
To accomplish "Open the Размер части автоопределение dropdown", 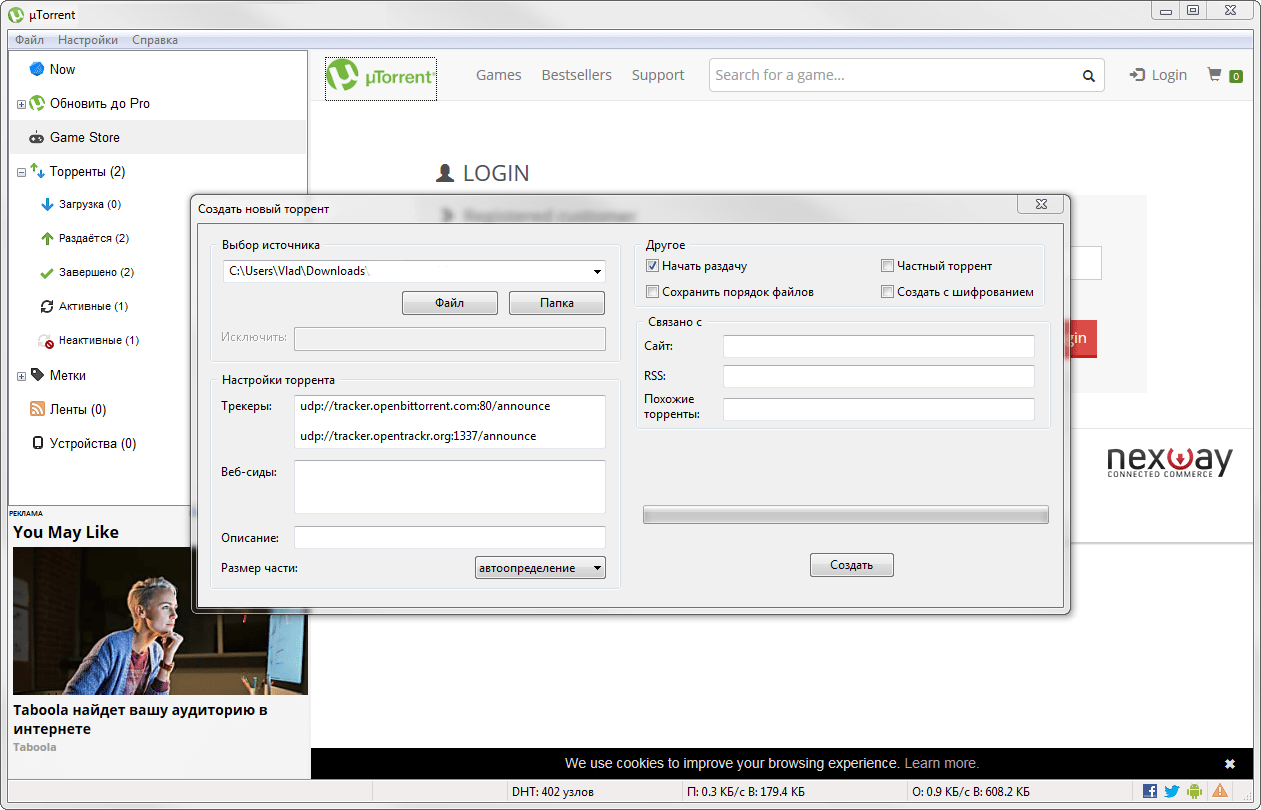I will (x=541, y=568).
